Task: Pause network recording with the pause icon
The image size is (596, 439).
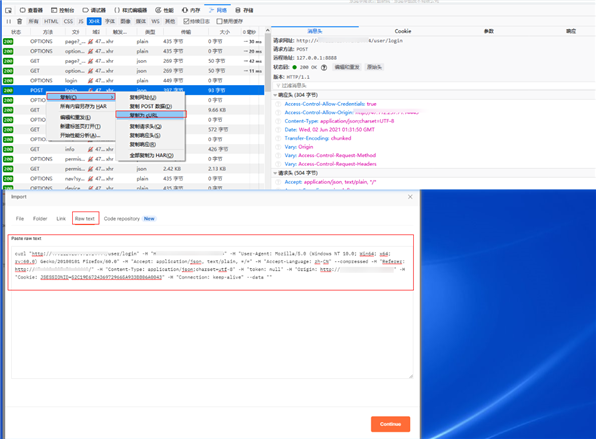Action: click(9, 21)
